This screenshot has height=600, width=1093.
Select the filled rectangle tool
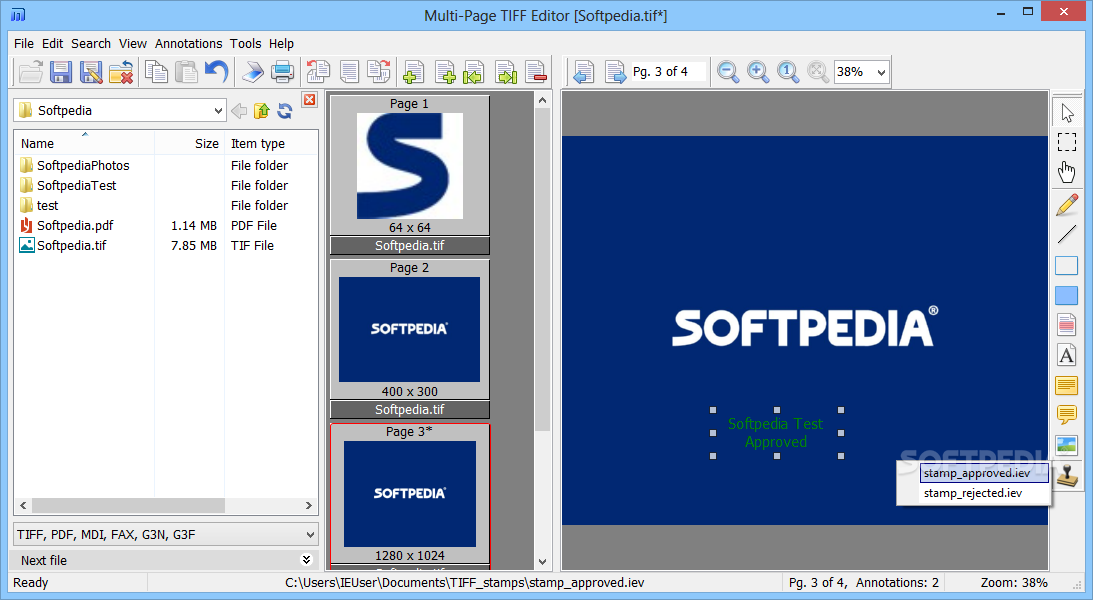pos(1067,295)
